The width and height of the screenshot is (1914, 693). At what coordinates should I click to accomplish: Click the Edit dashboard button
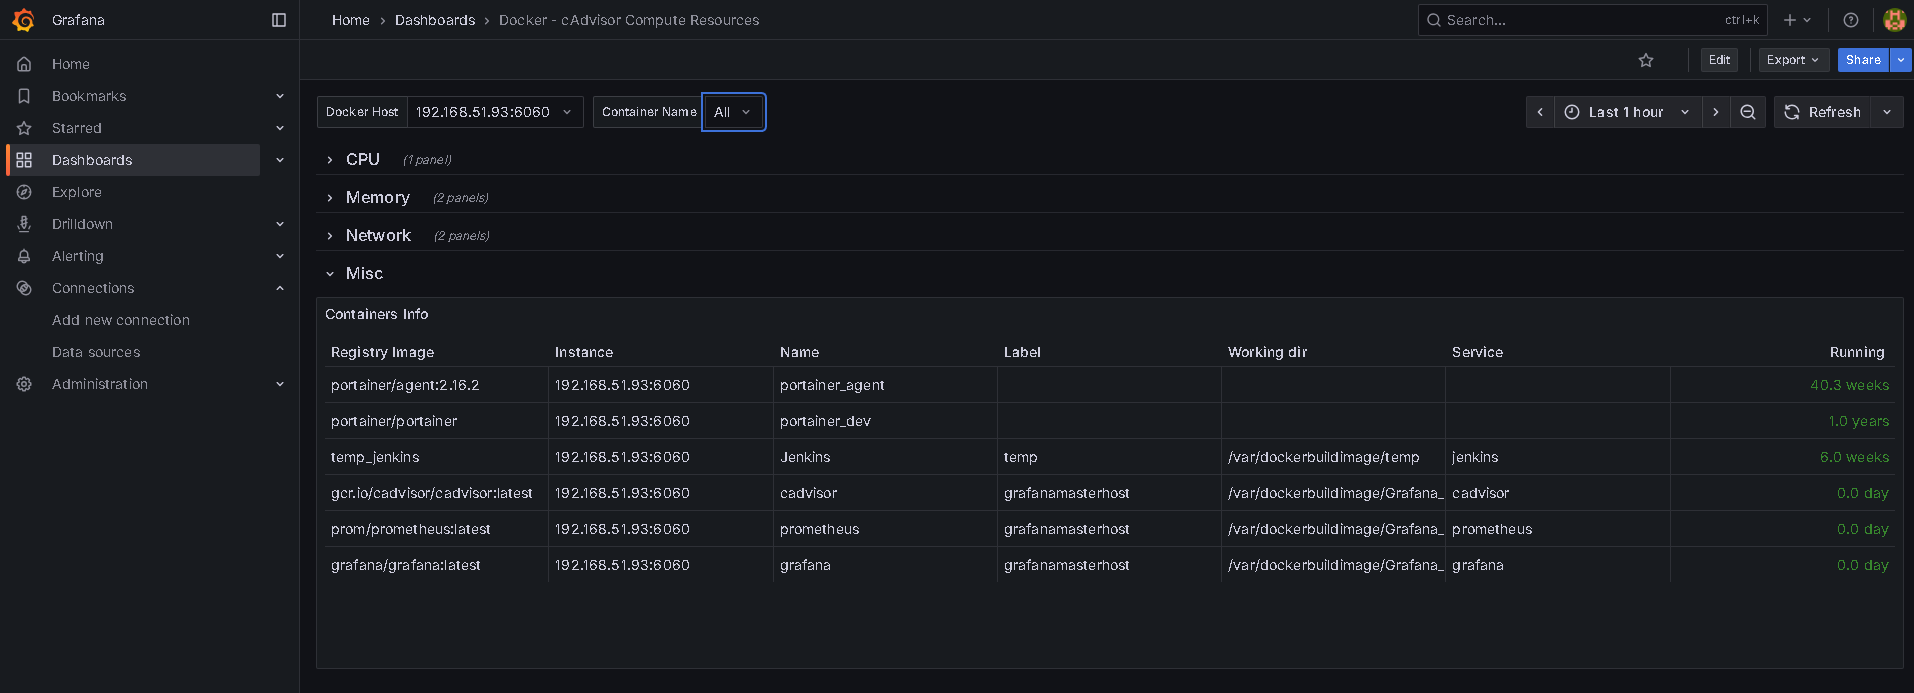(1719, 60)
